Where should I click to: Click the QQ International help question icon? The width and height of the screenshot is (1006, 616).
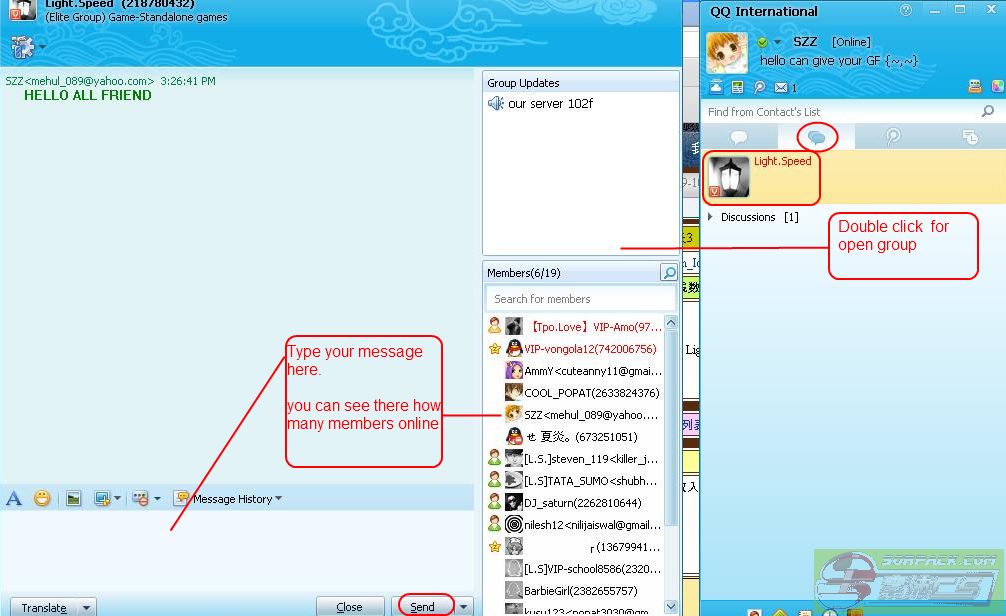coord(905,10)
